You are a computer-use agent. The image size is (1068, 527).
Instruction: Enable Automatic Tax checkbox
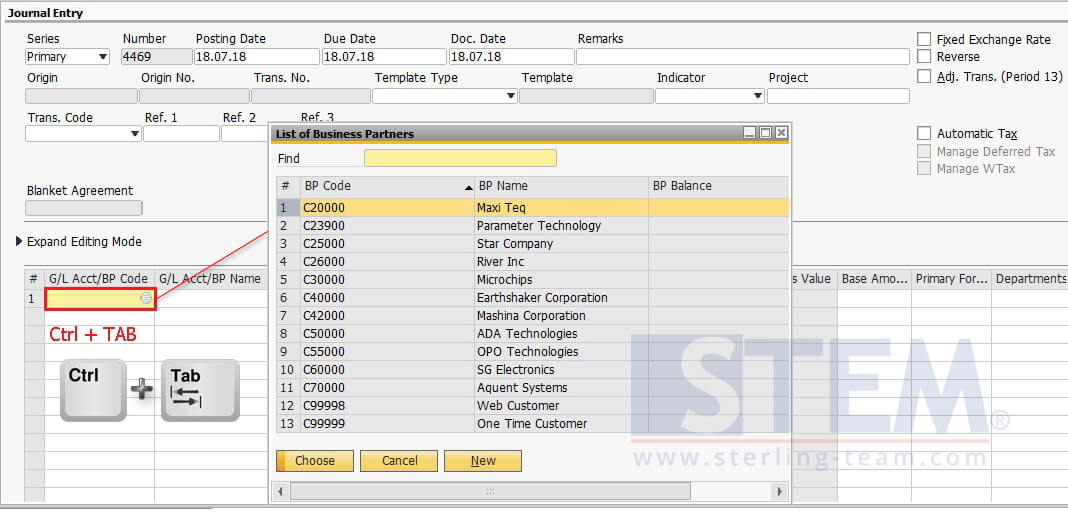[924, 133]
